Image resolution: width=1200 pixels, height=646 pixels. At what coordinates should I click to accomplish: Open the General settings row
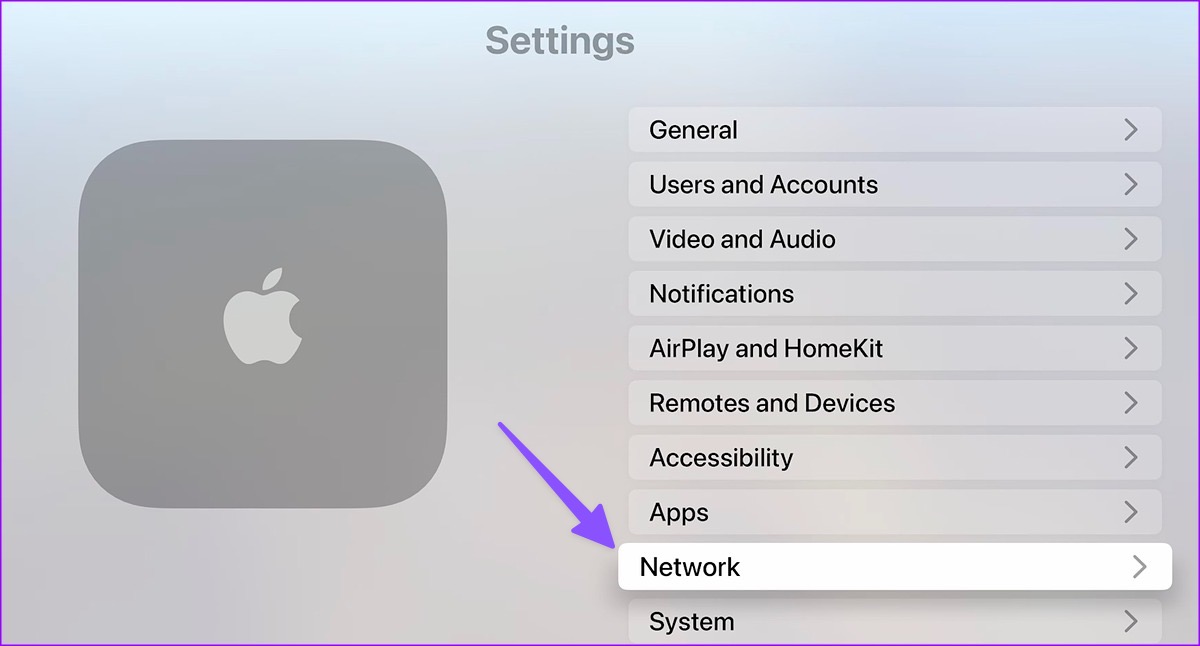pyautogui.click(x=895, y=130)
